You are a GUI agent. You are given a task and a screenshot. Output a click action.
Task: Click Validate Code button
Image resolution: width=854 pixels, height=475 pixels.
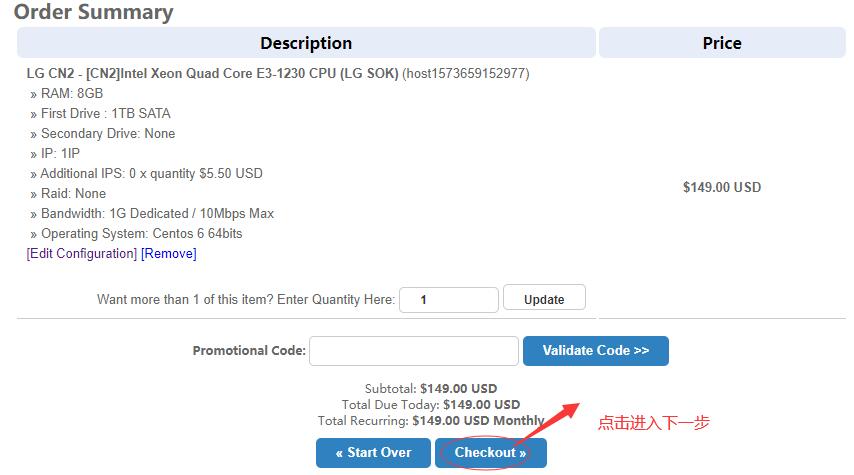click(596, 351)
